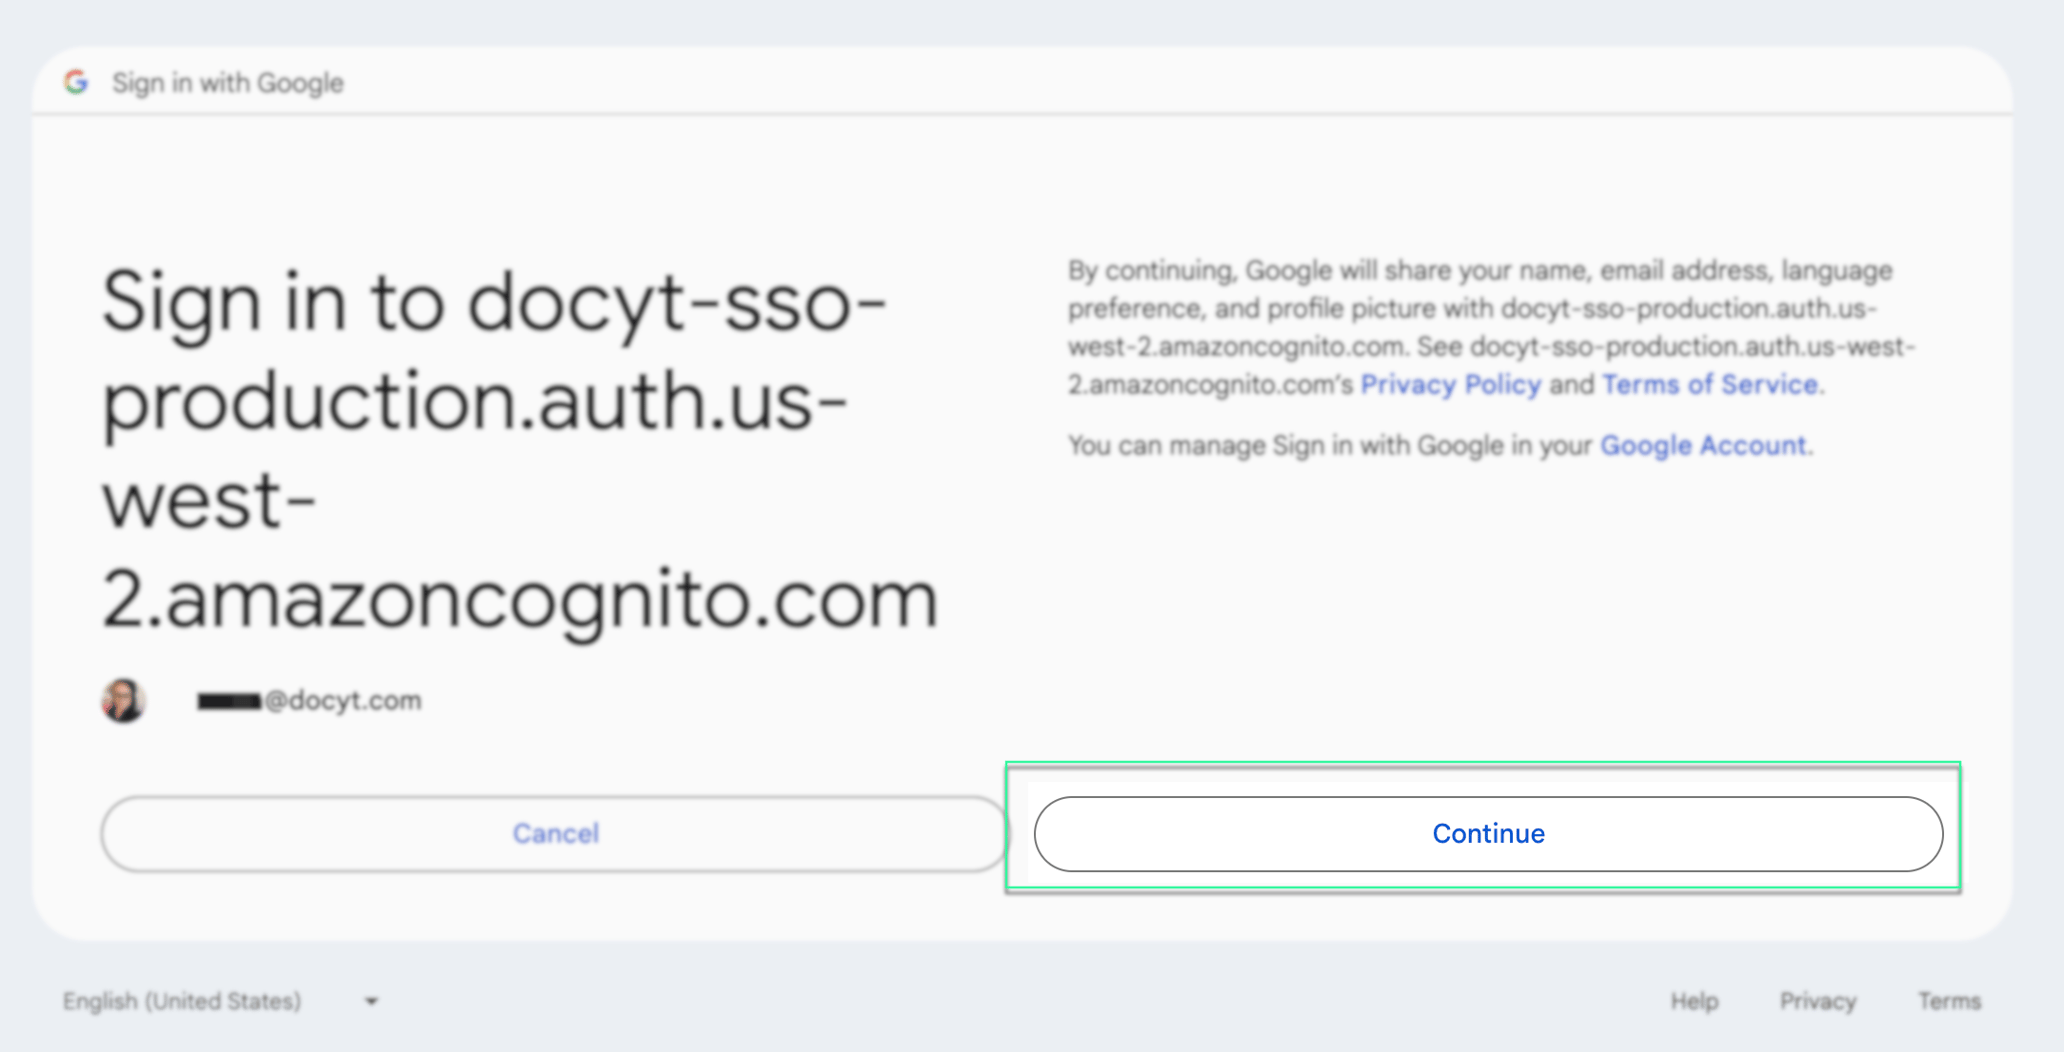This screenshot has height=1052, width=2064.
Task: Click the highlighted Continue button region
Action: [x=1487, y=833]
